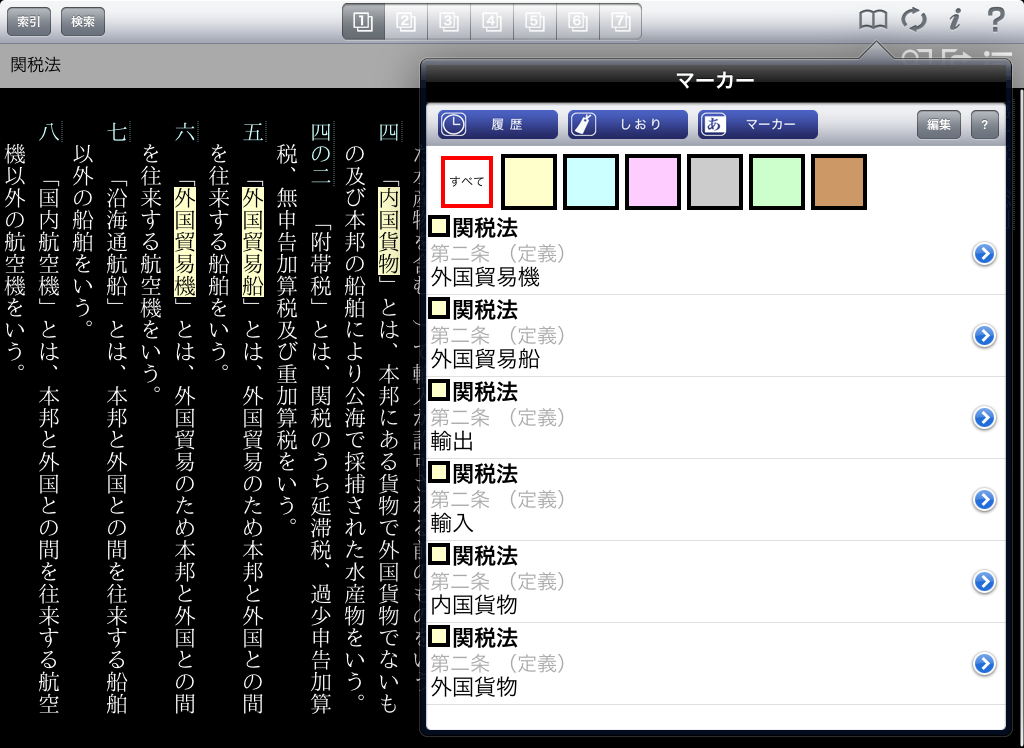Tap the circular sync arrows icon

[913, 19]
